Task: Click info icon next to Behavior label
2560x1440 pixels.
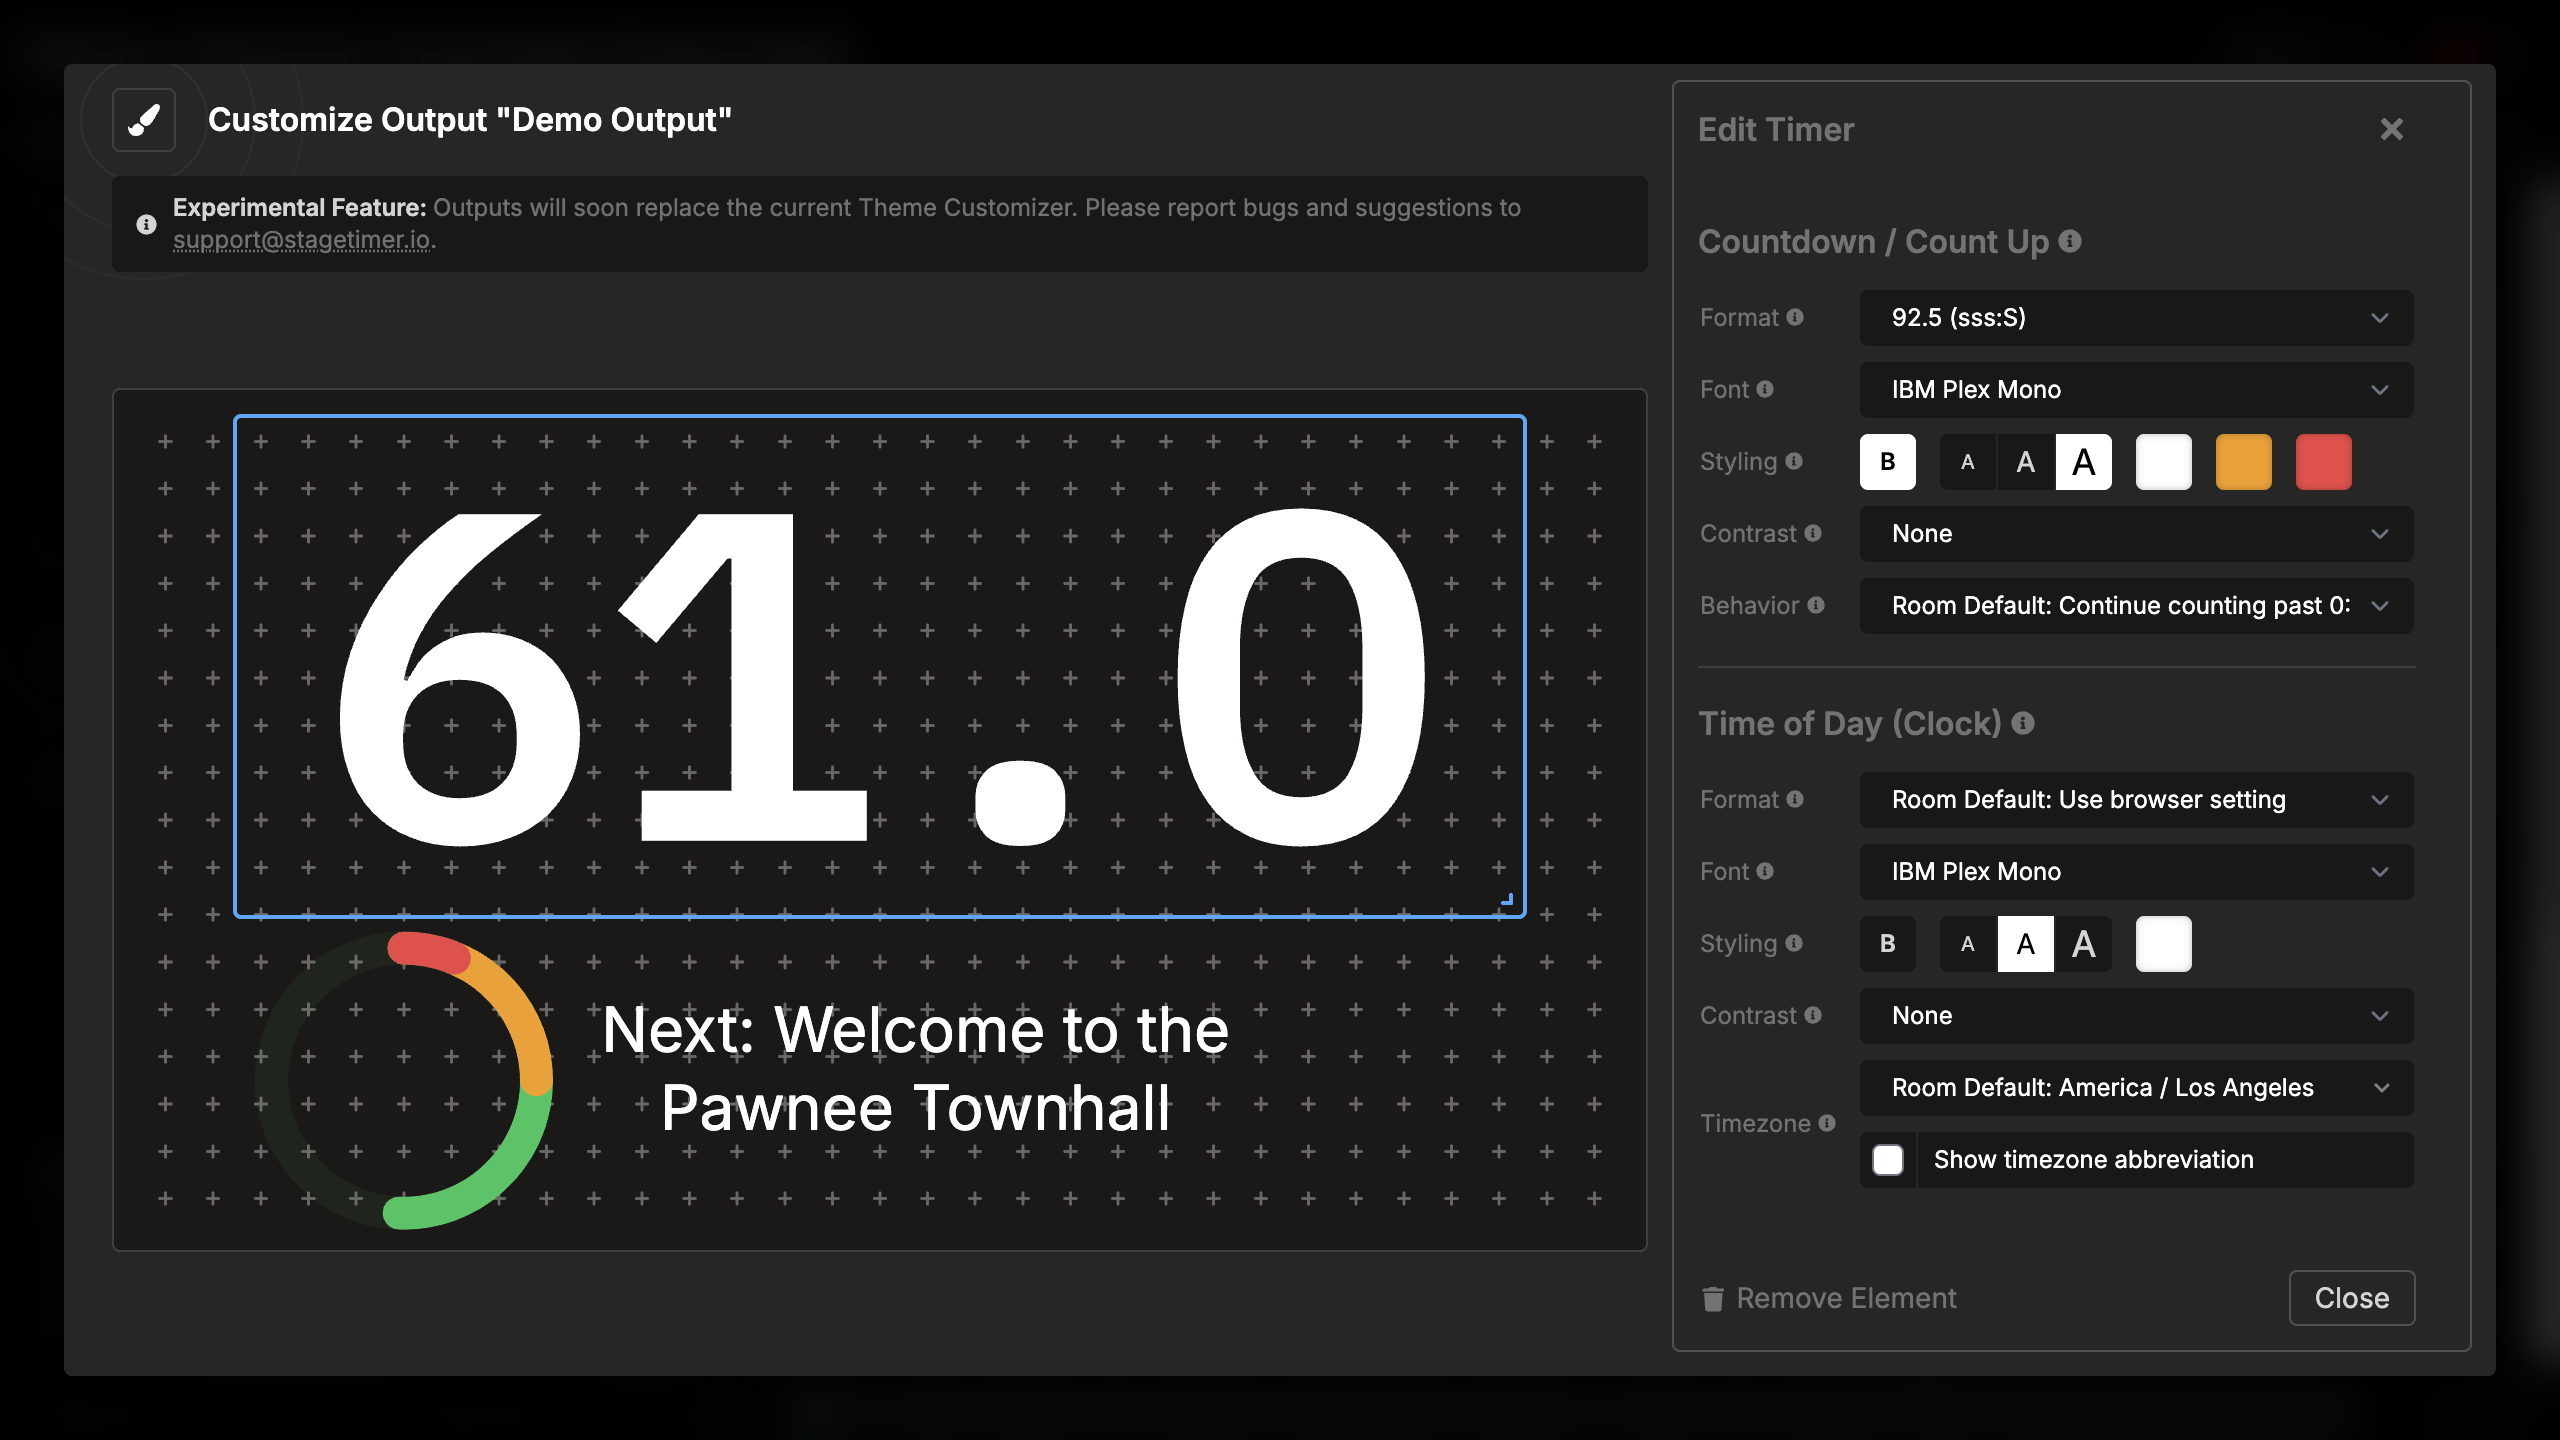Action: [1816, 605]
